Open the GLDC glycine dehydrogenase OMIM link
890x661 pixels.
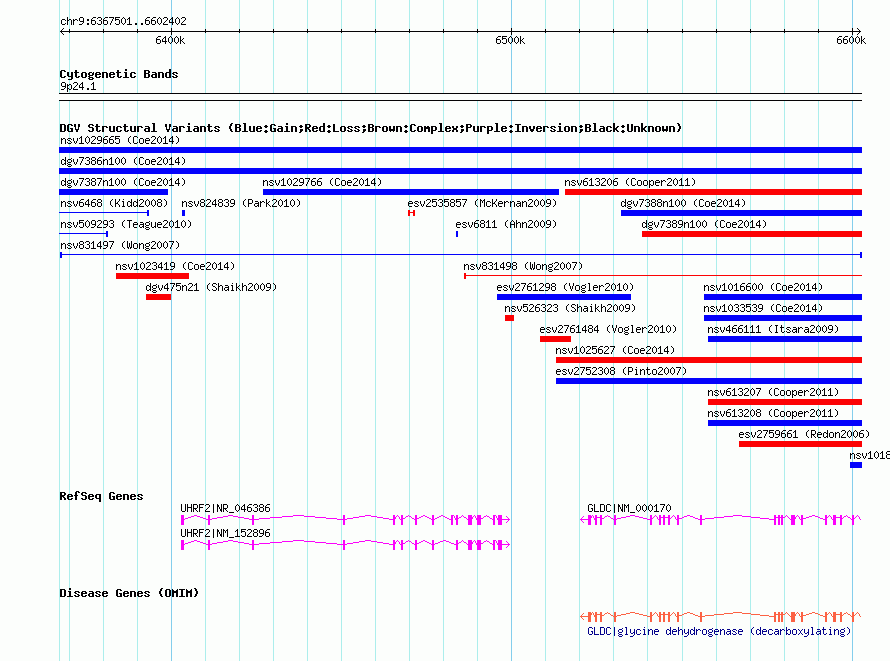click(719, 631)
